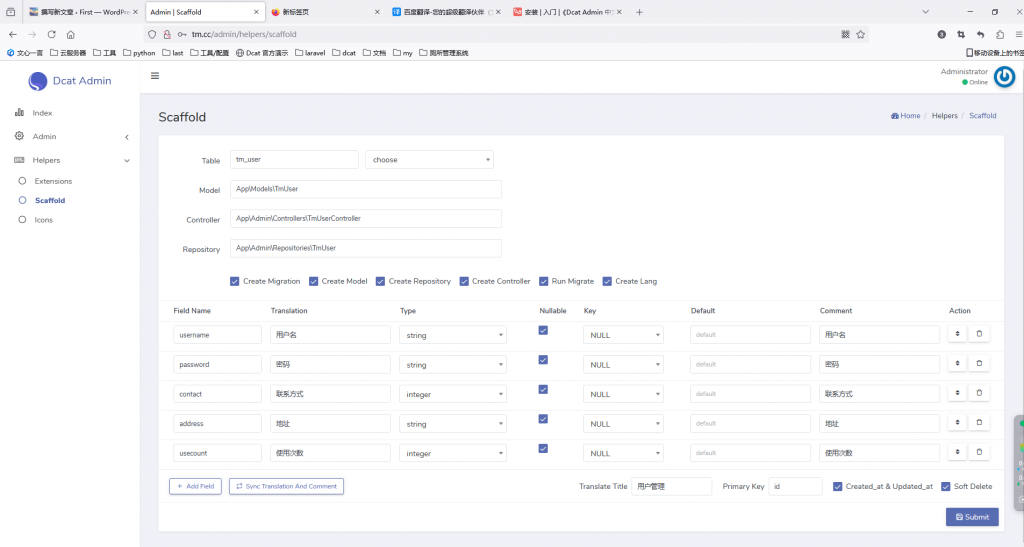
Task: Open Key dropdown for address row
Action: pos(623,424)
